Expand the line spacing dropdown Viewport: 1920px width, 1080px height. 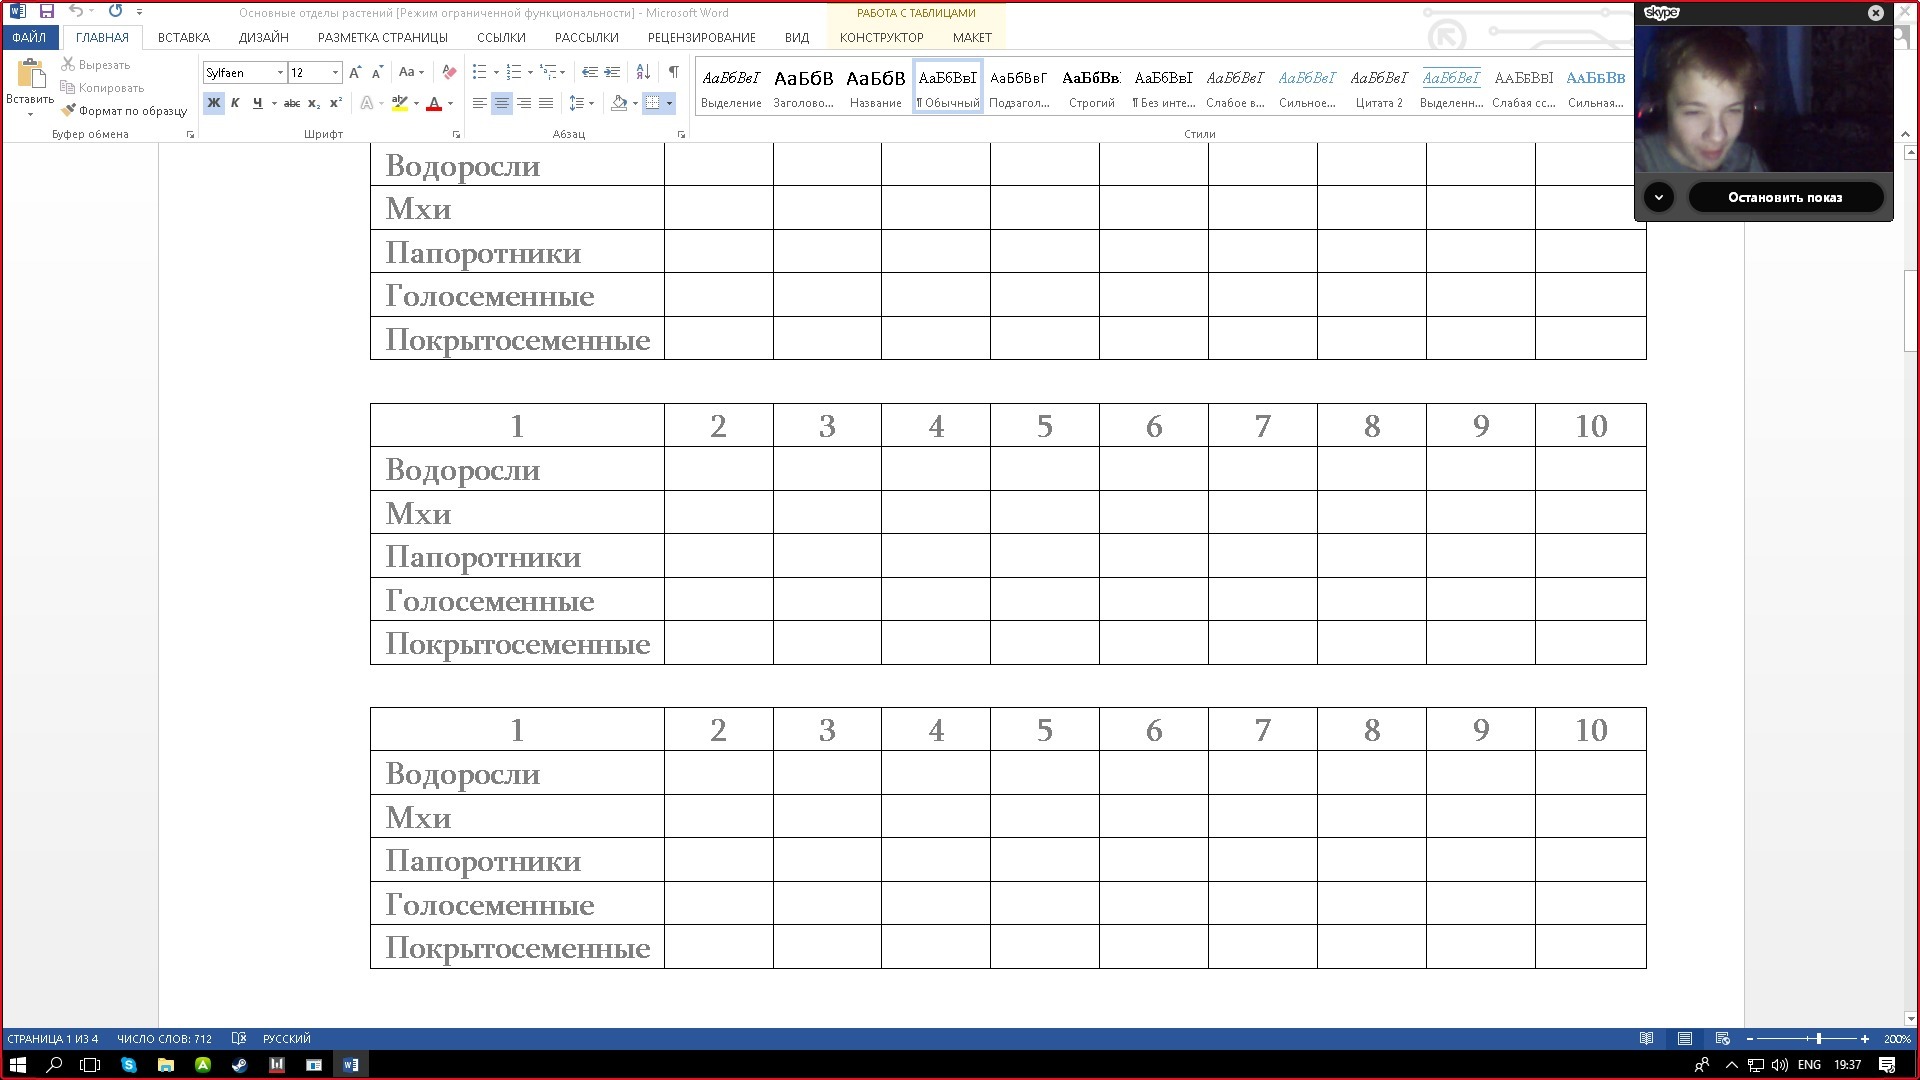click(x=591, y=103)
